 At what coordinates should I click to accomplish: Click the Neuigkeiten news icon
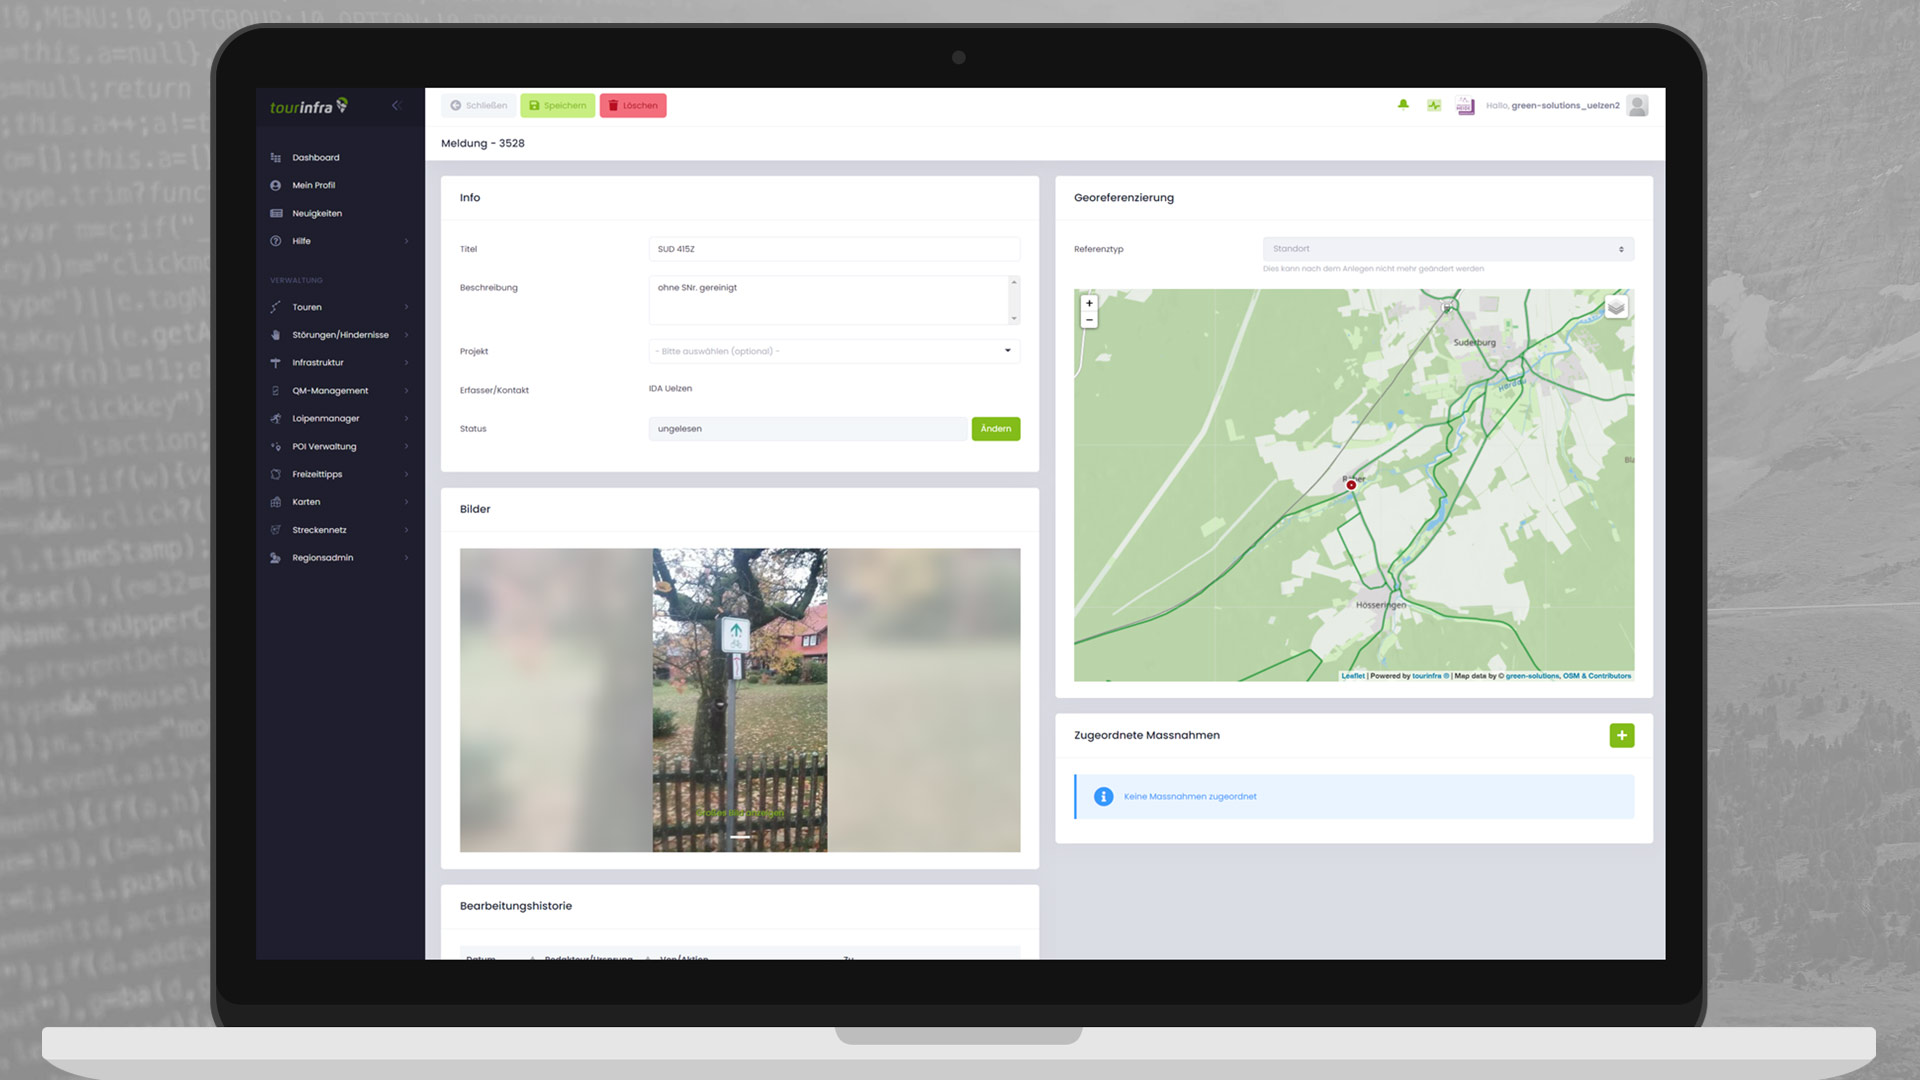tap(276, 213)
